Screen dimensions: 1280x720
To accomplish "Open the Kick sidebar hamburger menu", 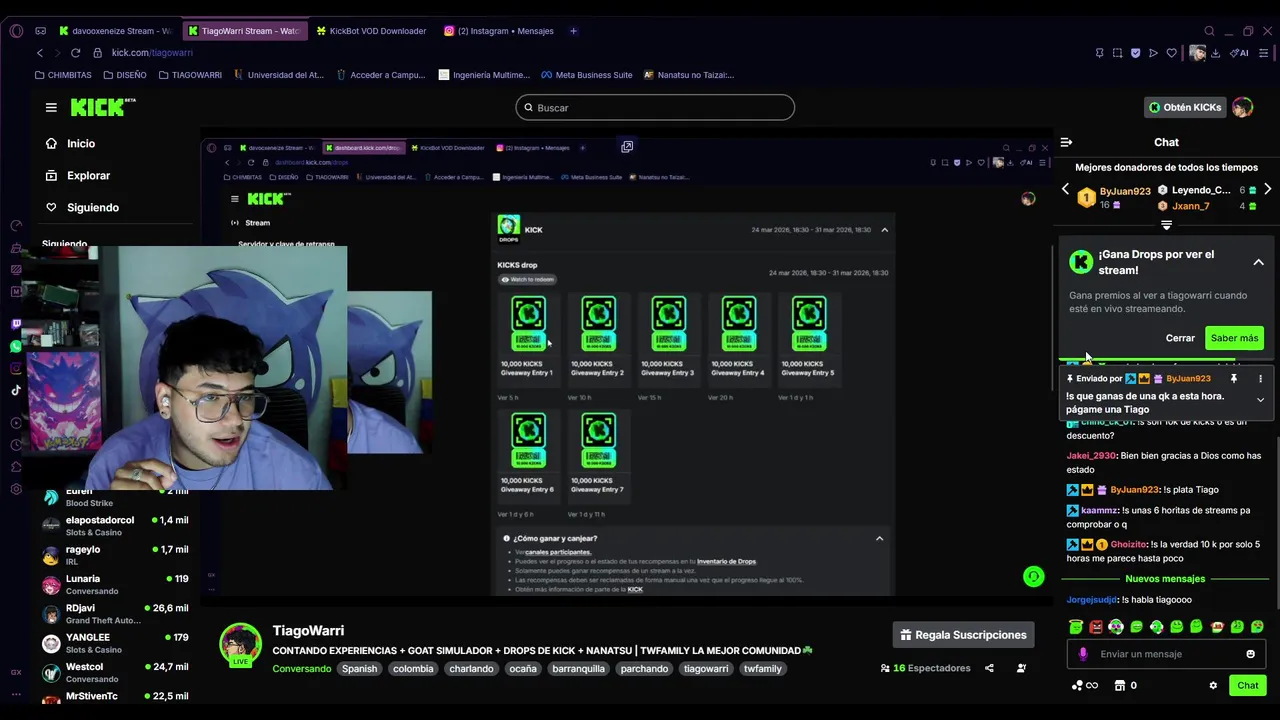I will click(x=51, y=108).
